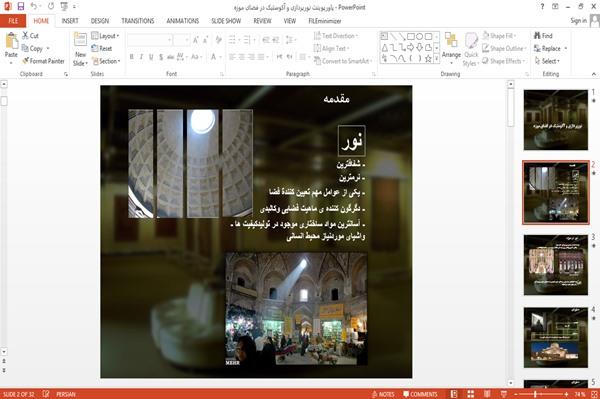Open PowerPoint Help question mark
The width and height of the screenshot is (600, 399).
point(542,7)
